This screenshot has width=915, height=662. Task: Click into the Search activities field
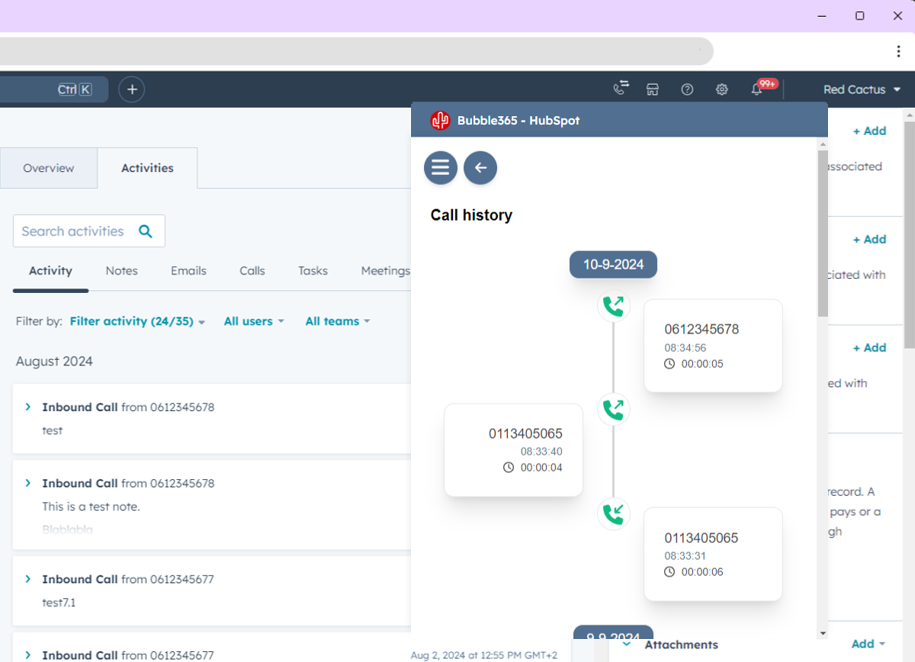(74, 231)
